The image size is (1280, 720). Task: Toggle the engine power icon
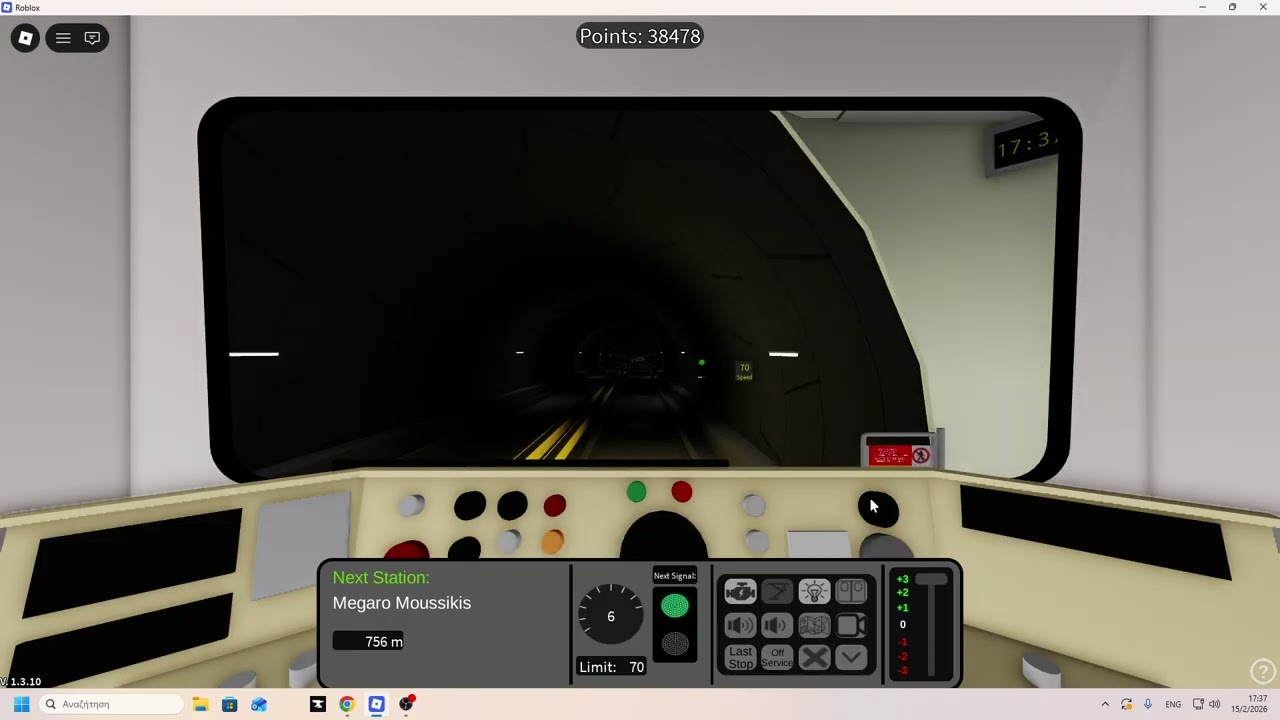click(x=740, y=592)
